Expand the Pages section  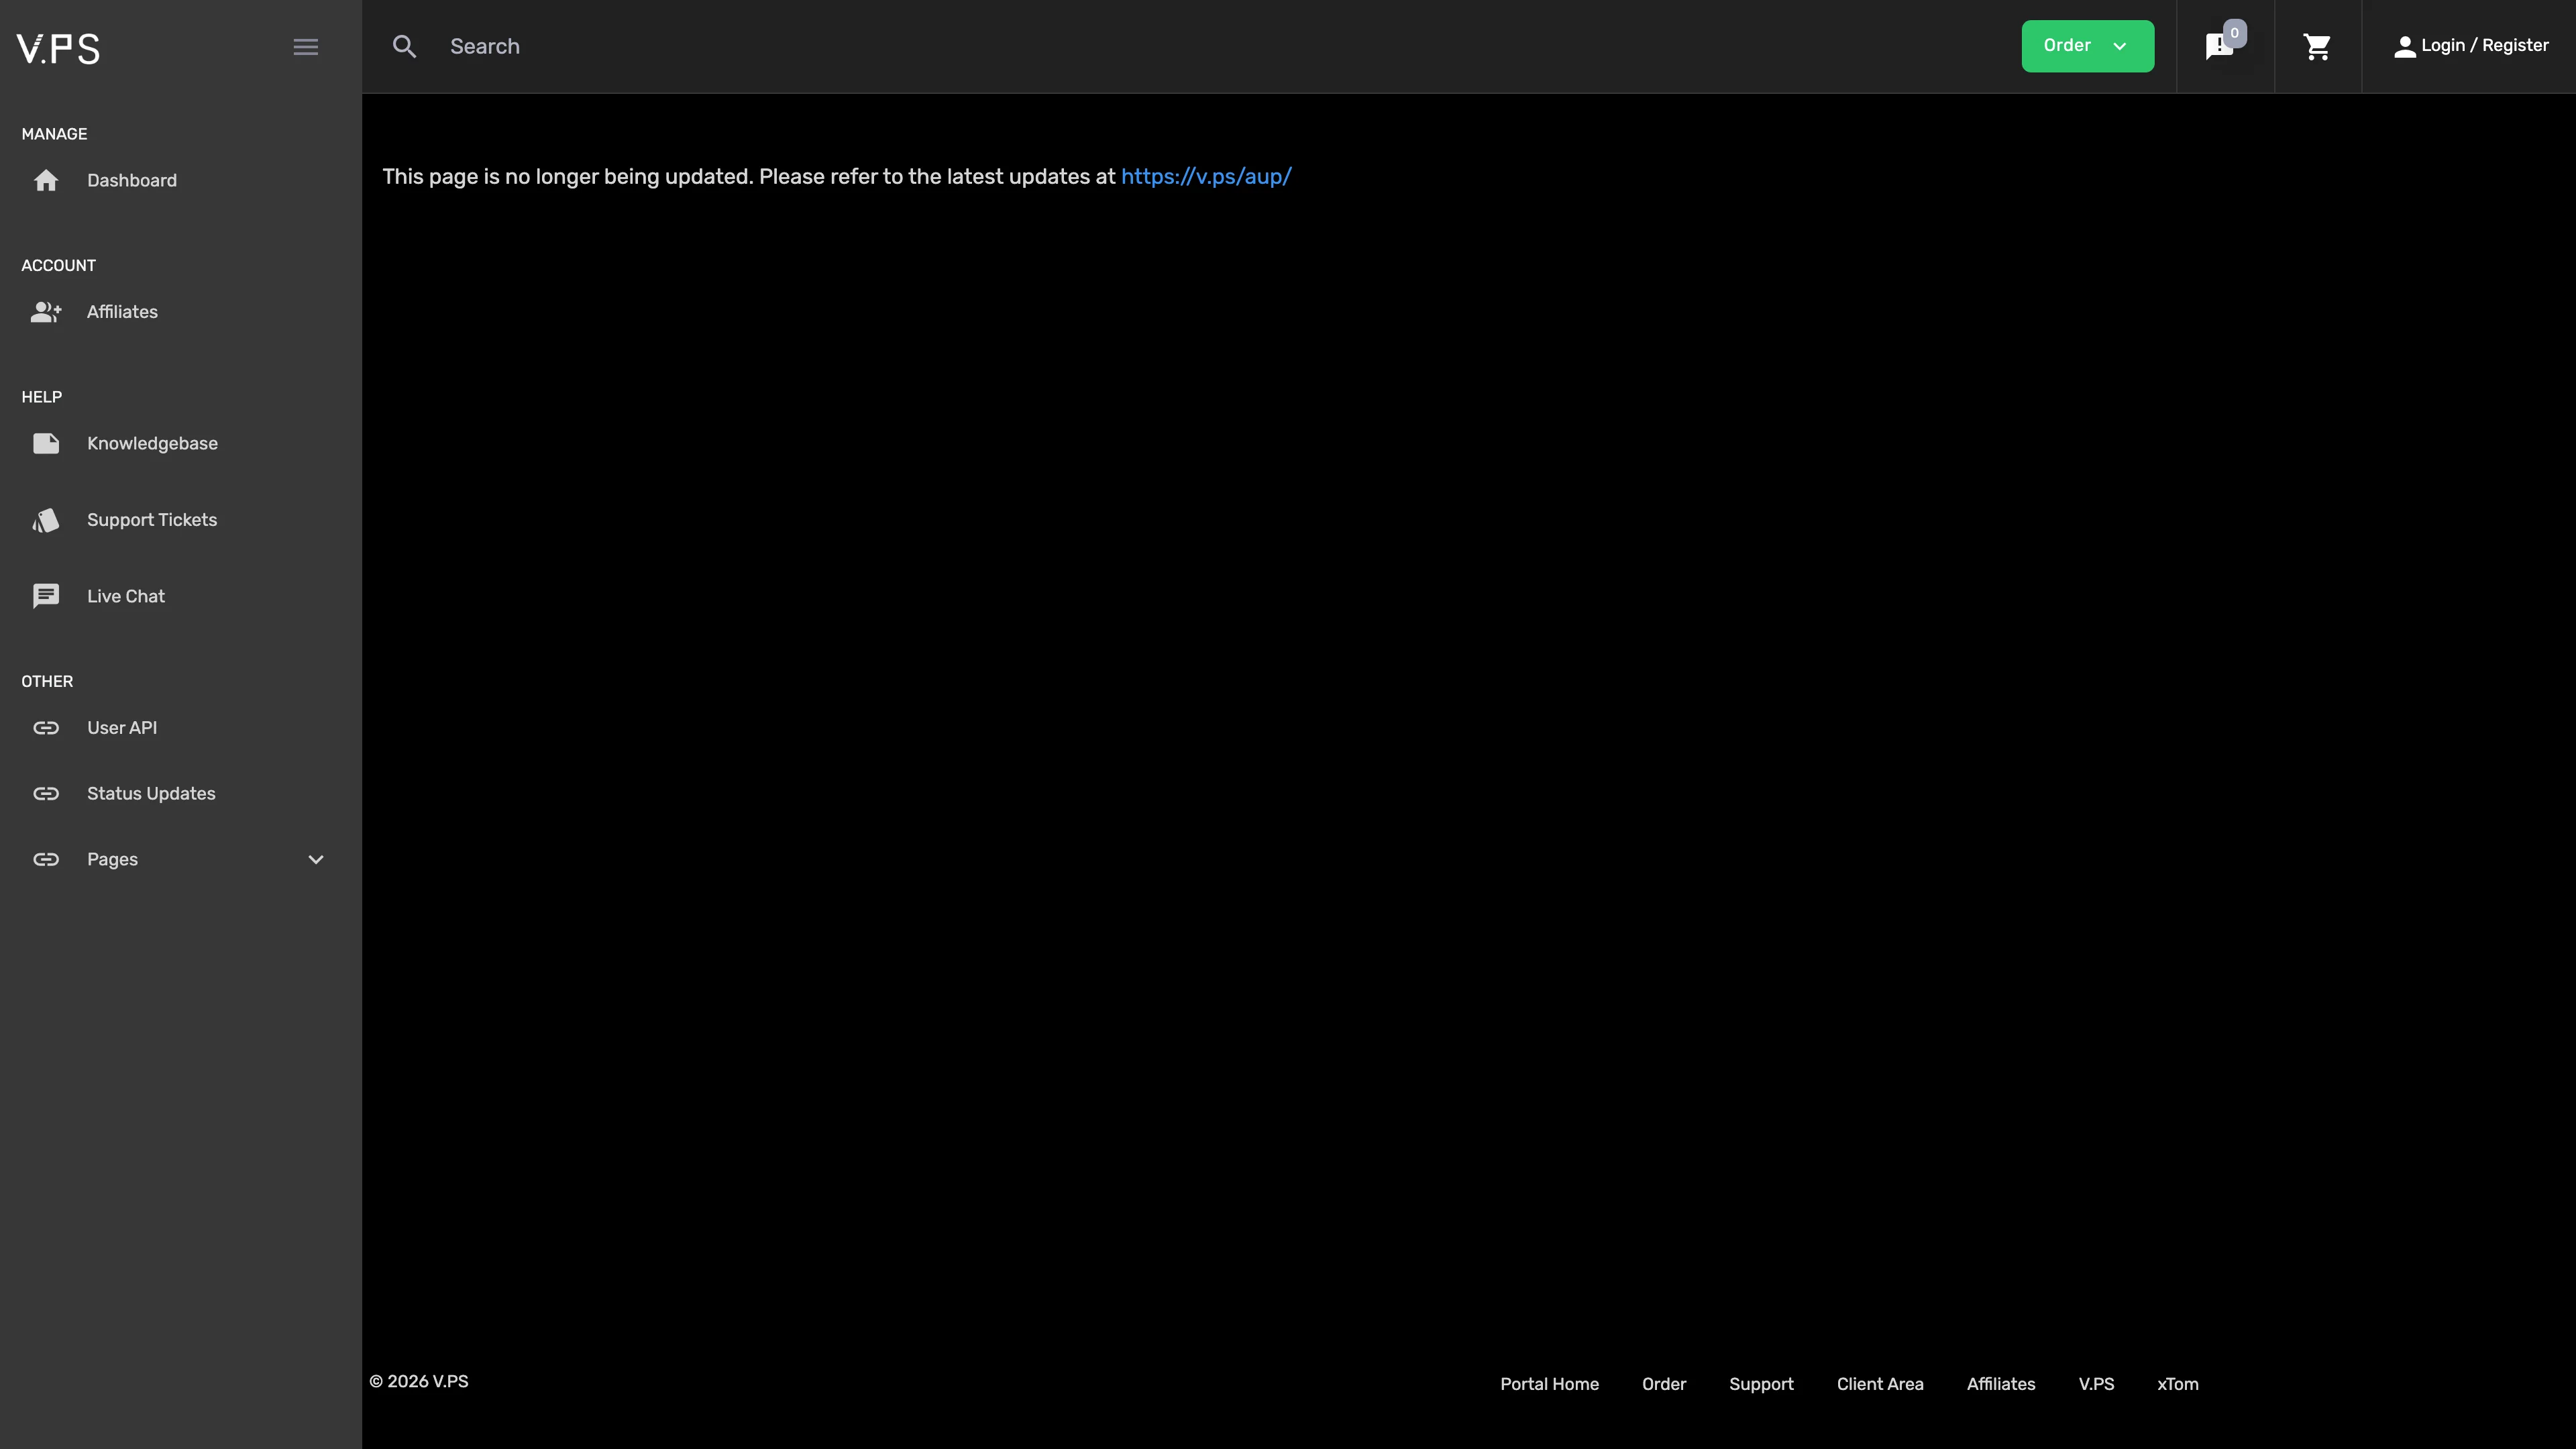[112, 859]
